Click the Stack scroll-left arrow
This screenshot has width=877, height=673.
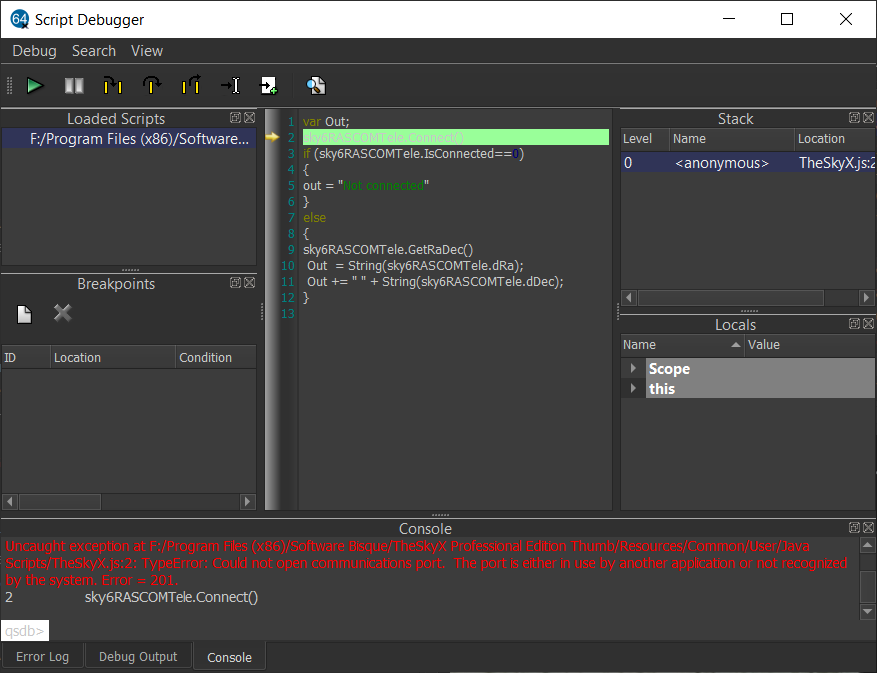629,298
